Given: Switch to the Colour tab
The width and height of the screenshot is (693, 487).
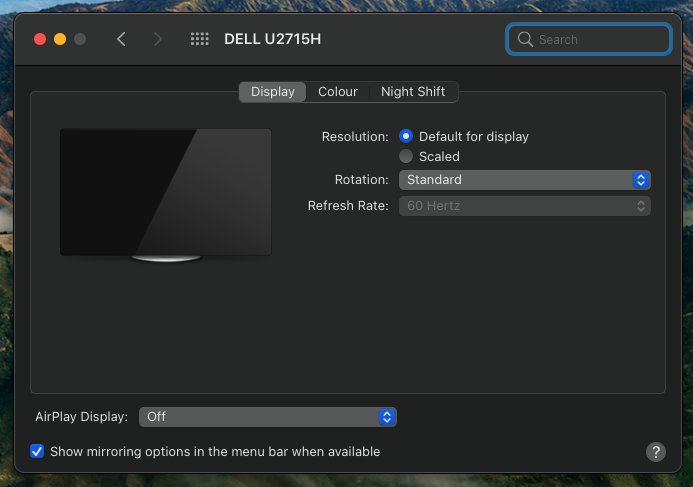Looking at the screenshot, I should [x=338, y=91].
